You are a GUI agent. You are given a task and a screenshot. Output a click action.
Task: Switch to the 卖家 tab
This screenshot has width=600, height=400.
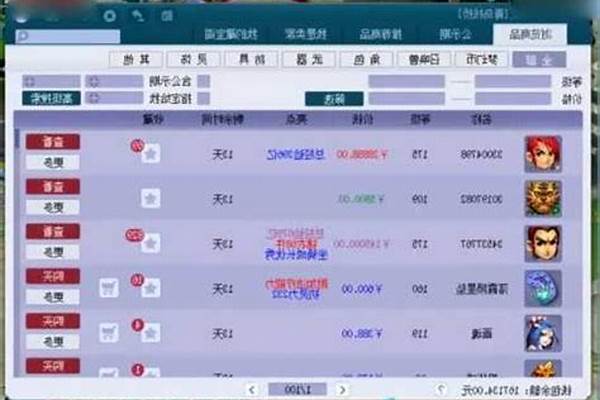coord(306,34)
